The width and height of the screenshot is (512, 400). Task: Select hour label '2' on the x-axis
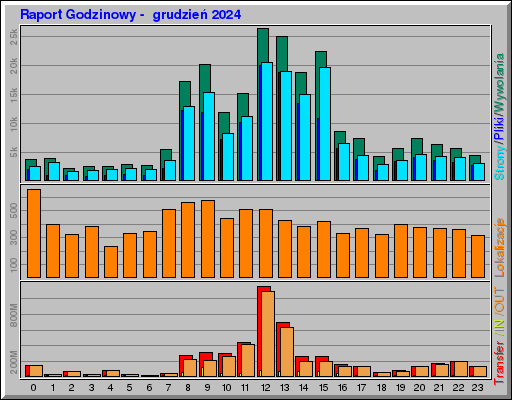coord(72,388)
